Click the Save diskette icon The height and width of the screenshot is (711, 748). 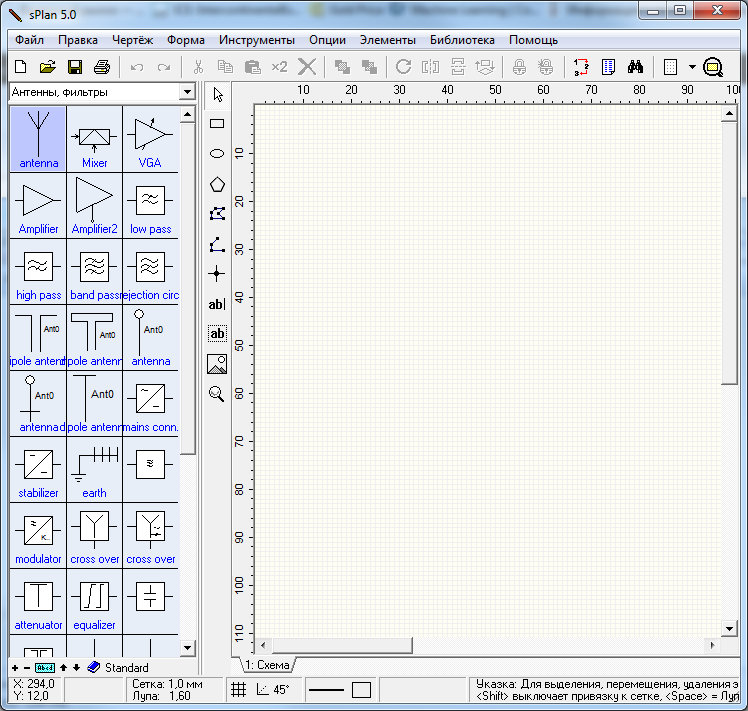pos(74,67)
